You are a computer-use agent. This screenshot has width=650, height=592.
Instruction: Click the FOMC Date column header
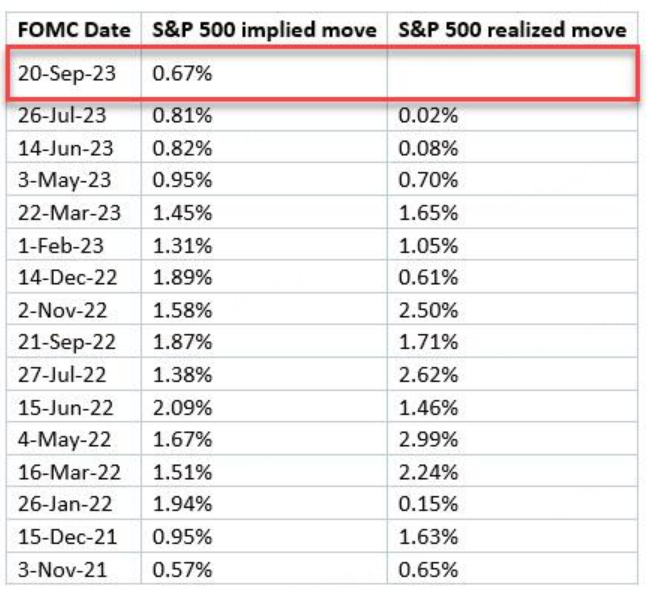click(x=74, y=29)
